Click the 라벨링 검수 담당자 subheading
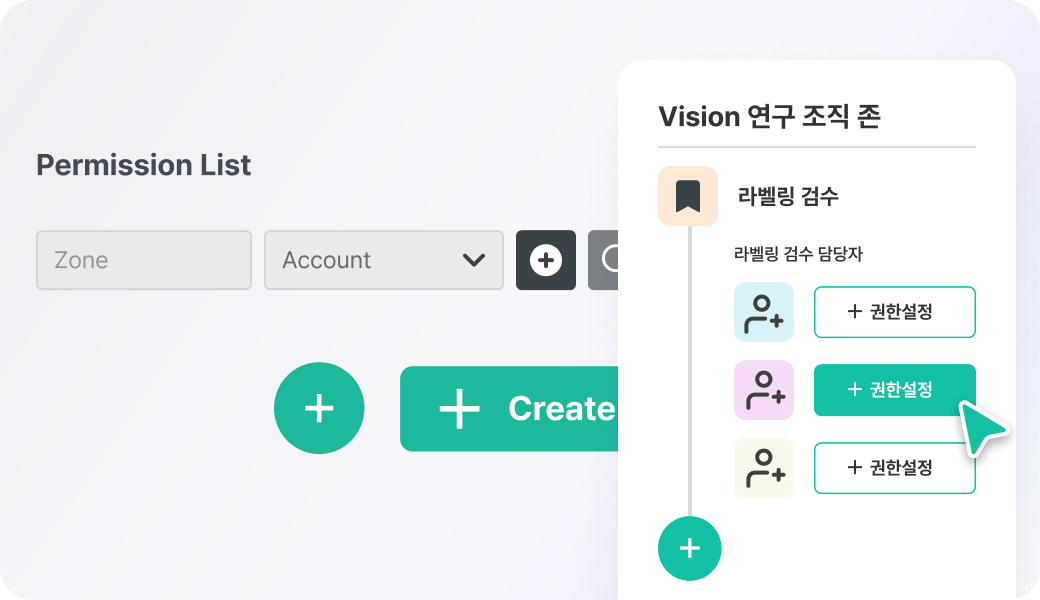Image resolution: width=1040 pixels, height=600 pixels. click(798, 254)
